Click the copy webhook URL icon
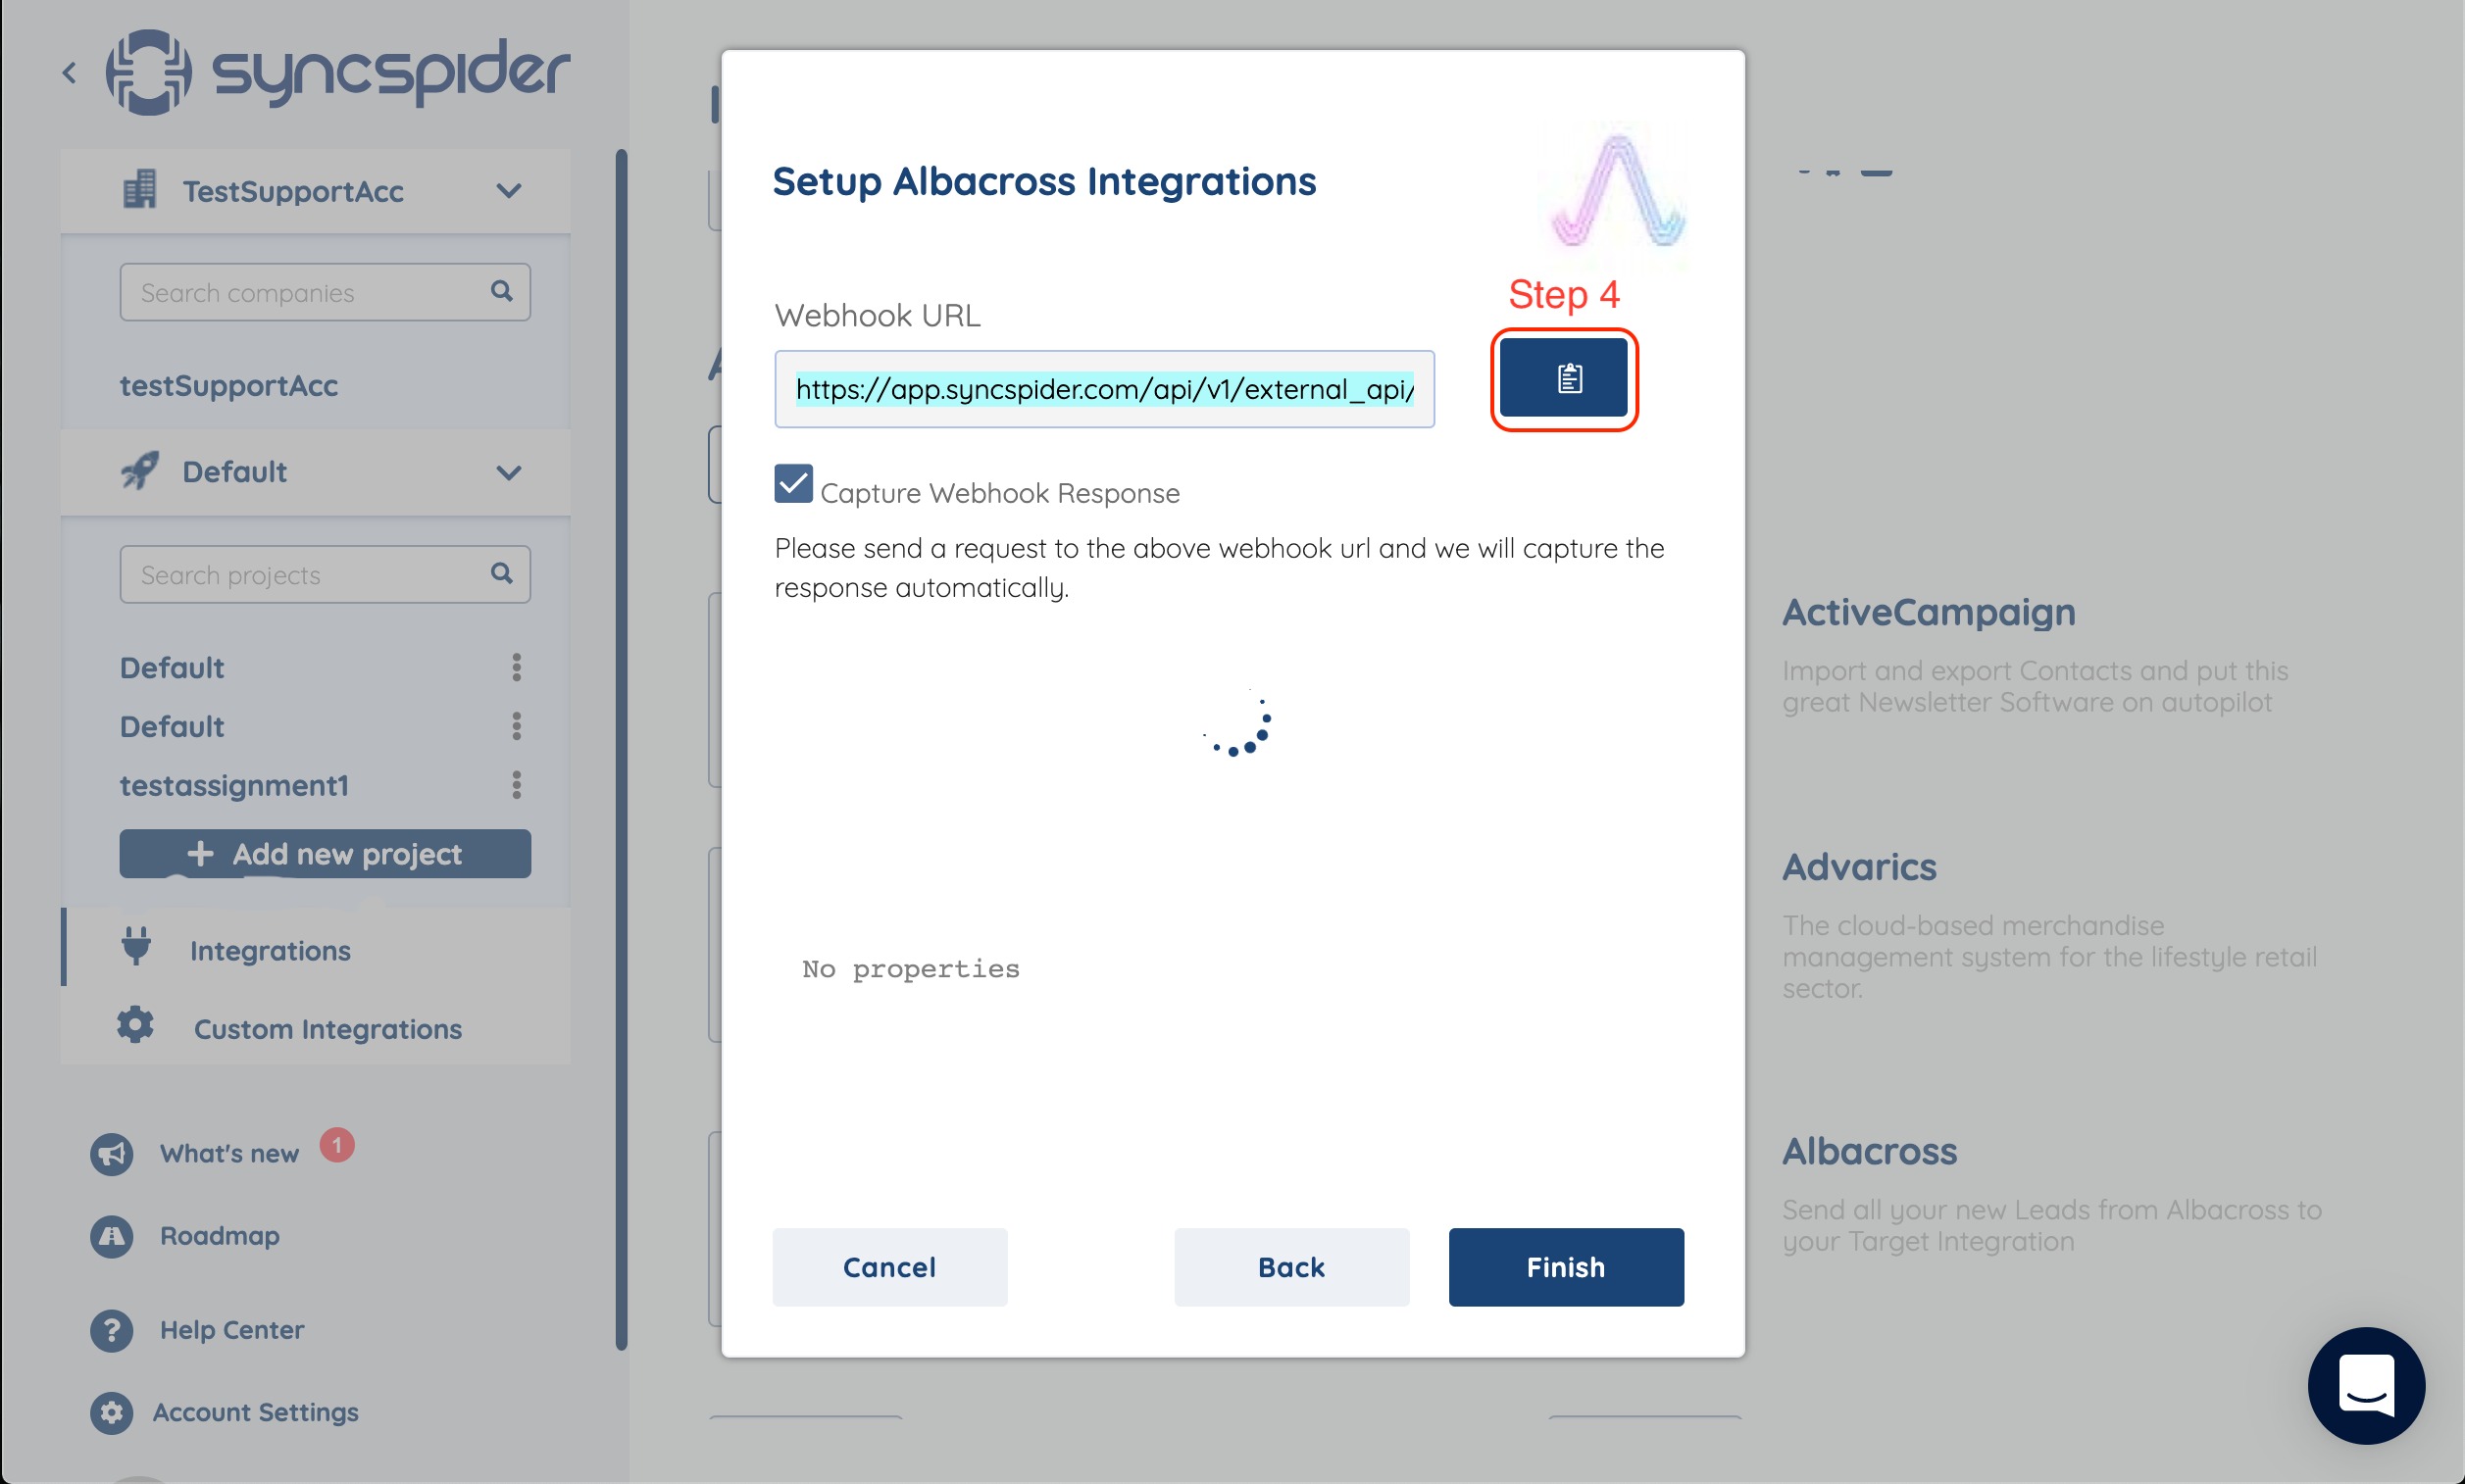This screenshot has height=1484, width=2465. [1567, 376]
